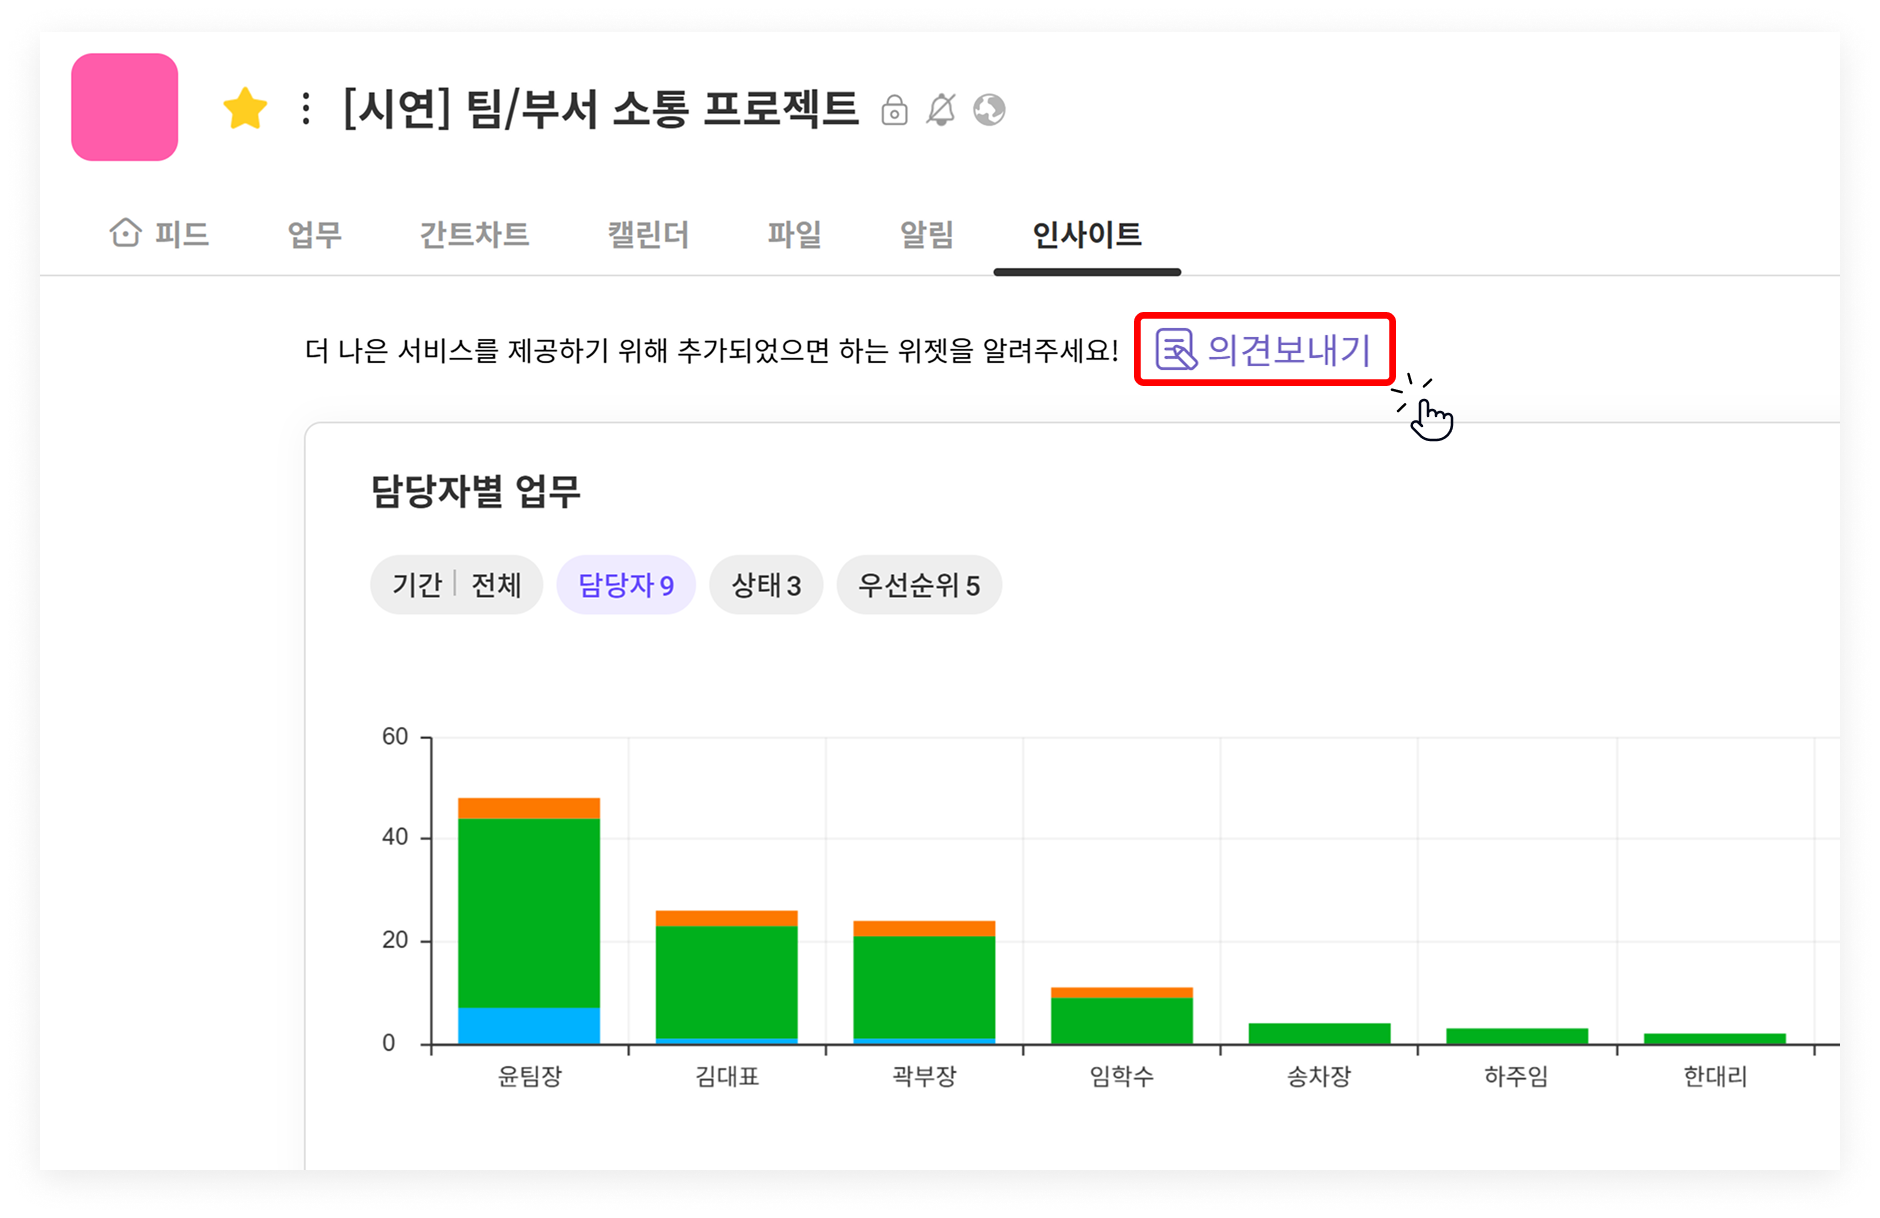Image resolution: width=1880 pixels, height=1218 pixels.
Task: Click 윤팀장's green bar segment
Action: point(529,912)
